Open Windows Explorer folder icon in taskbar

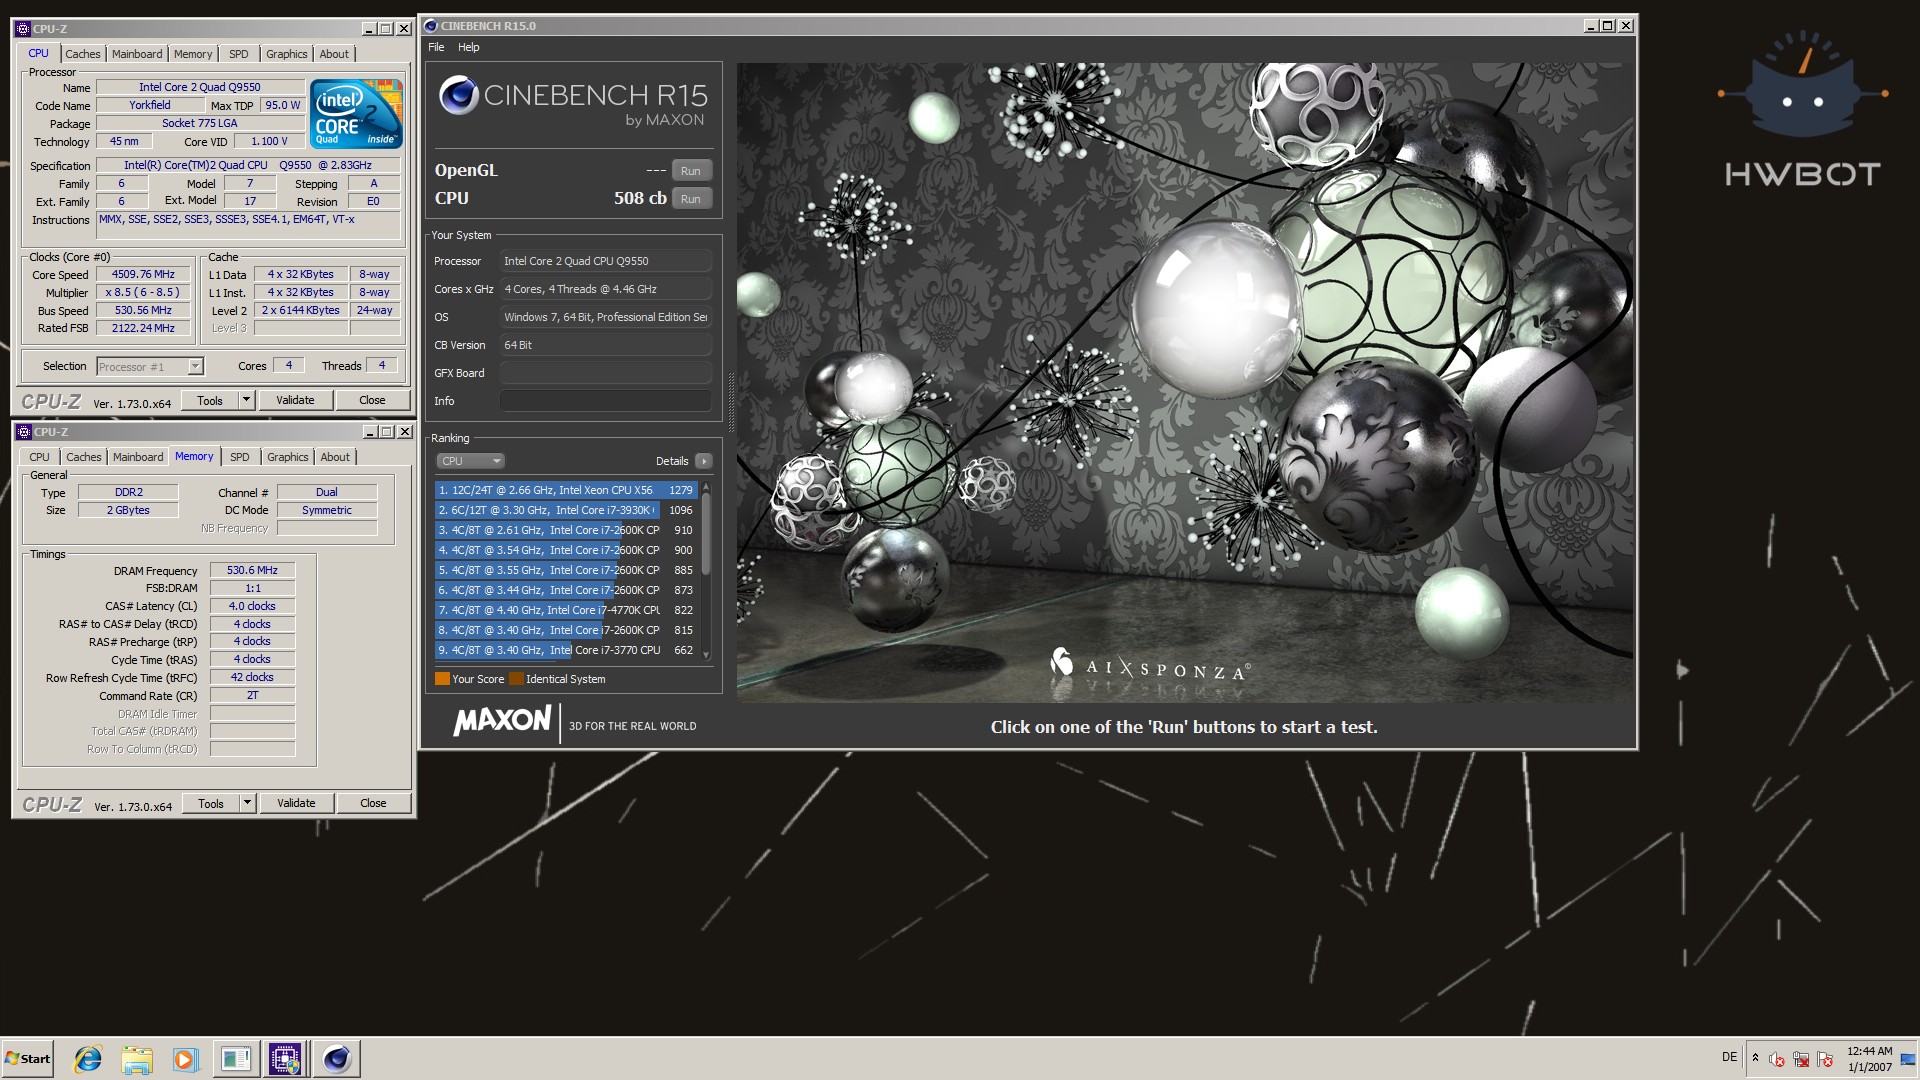point(137,1058)
